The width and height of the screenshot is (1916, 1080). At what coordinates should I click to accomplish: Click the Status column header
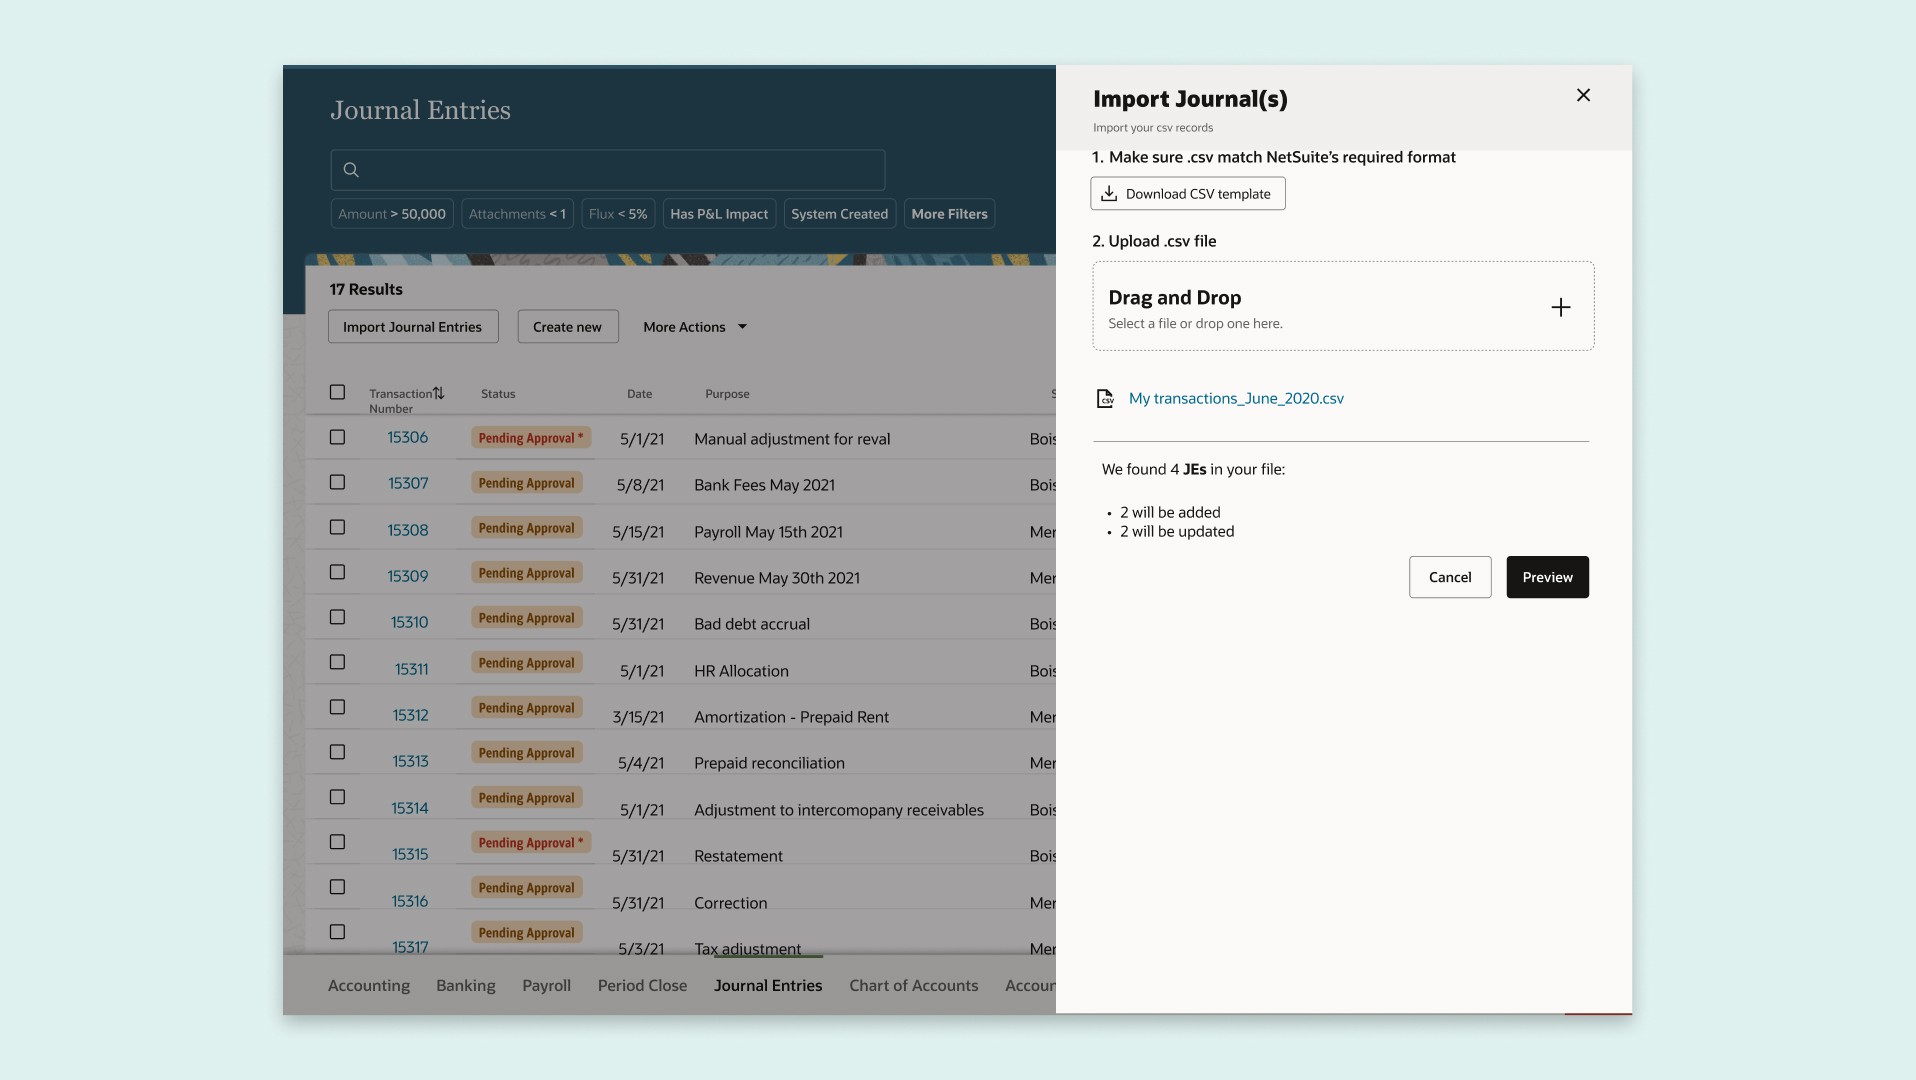(498, 394)
